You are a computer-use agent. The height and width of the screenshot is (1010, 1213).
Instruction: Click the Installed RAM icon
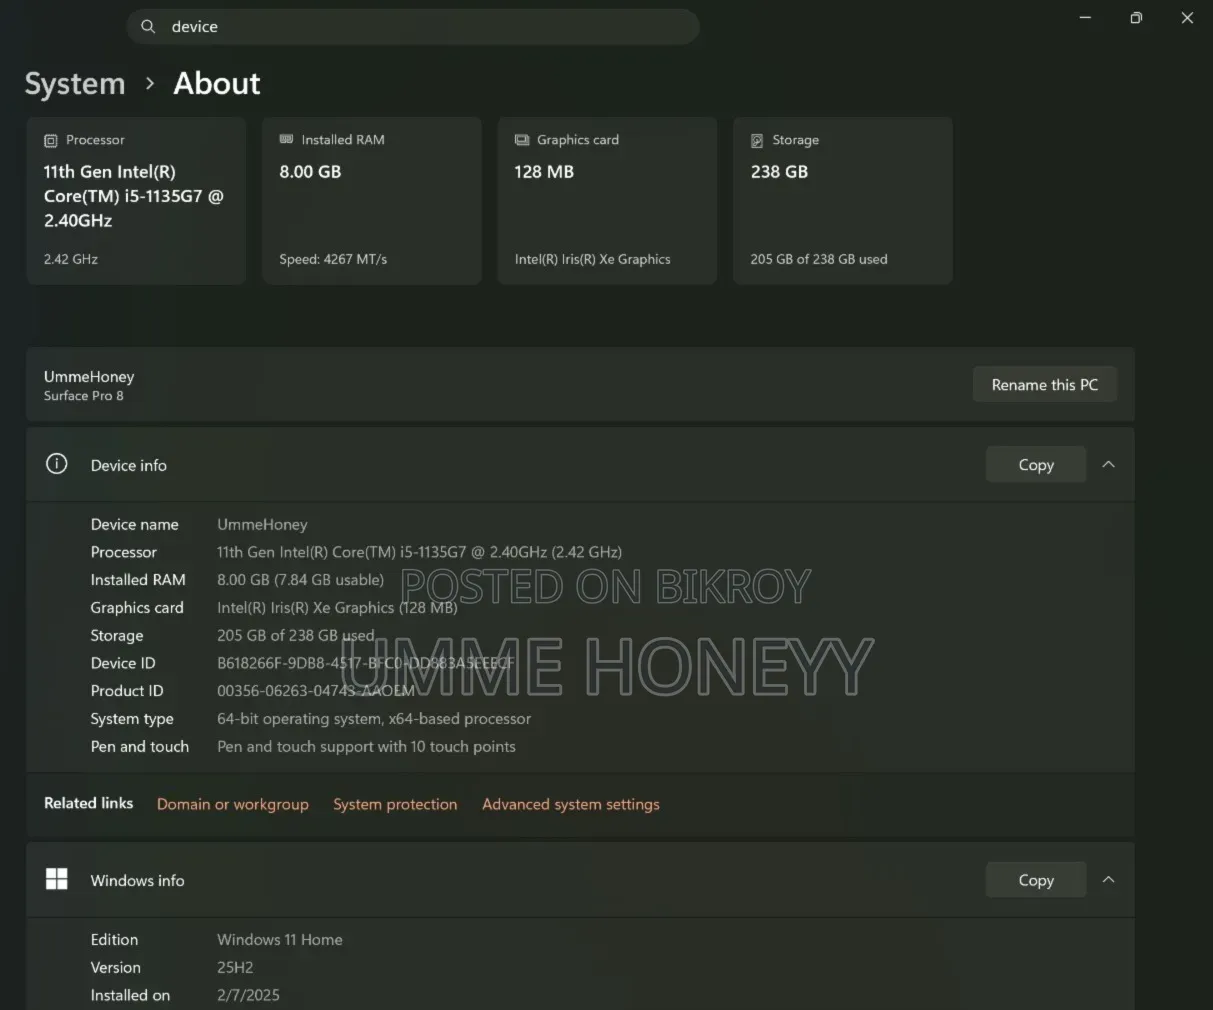coord(287,140)
